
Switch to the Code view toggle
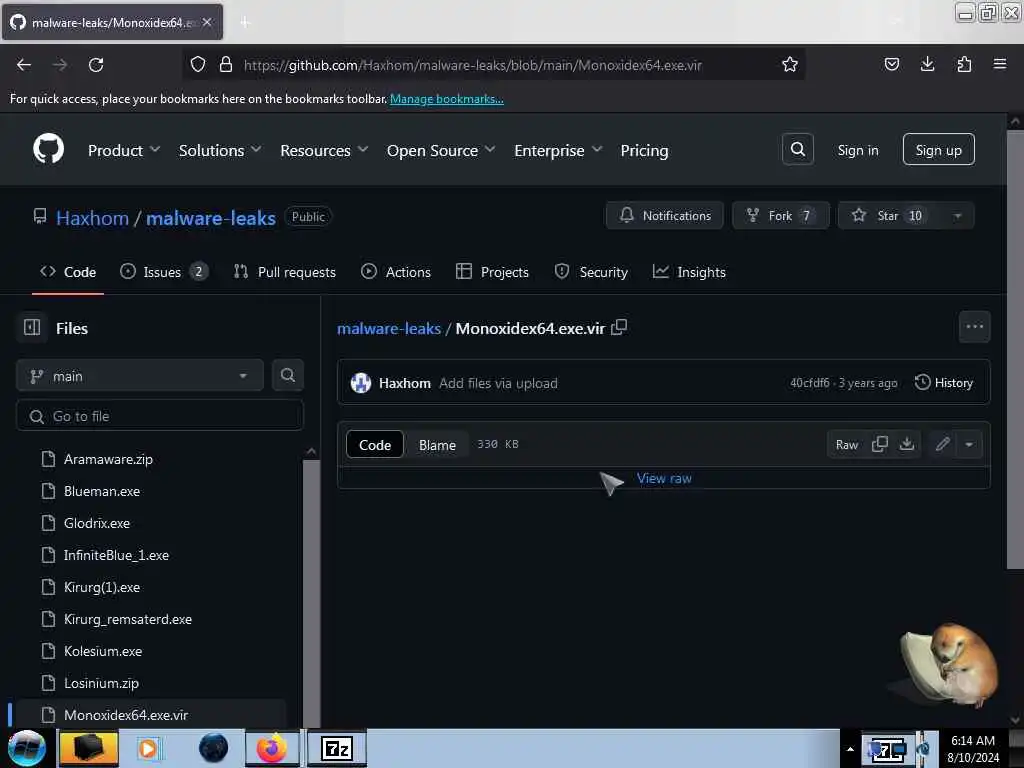click(x=375, y=444)
